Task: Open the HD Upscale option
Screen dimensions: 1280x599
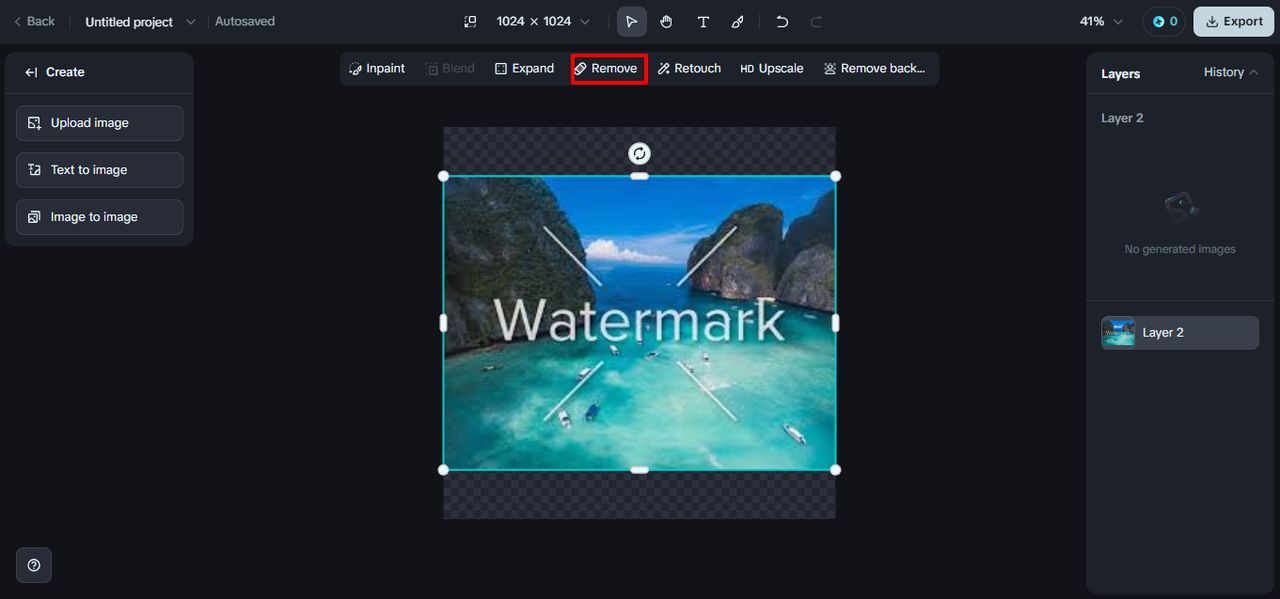Action: click(x=772, y=68)
